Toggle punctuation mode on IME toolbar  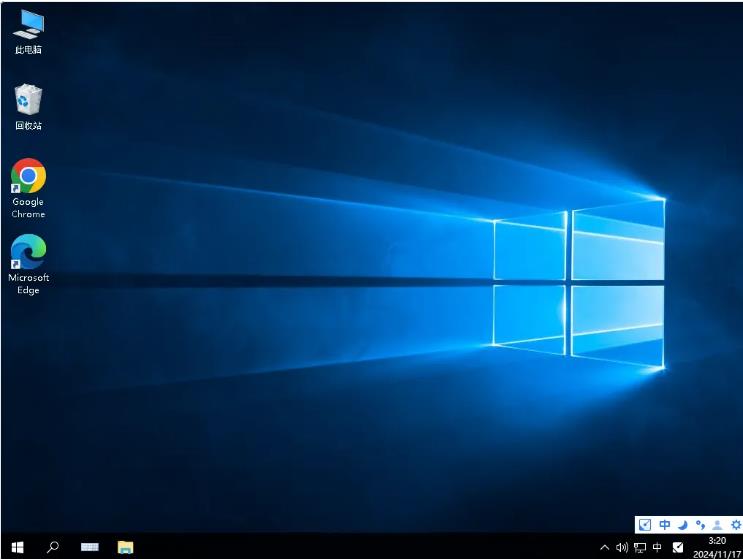[700, 524]
